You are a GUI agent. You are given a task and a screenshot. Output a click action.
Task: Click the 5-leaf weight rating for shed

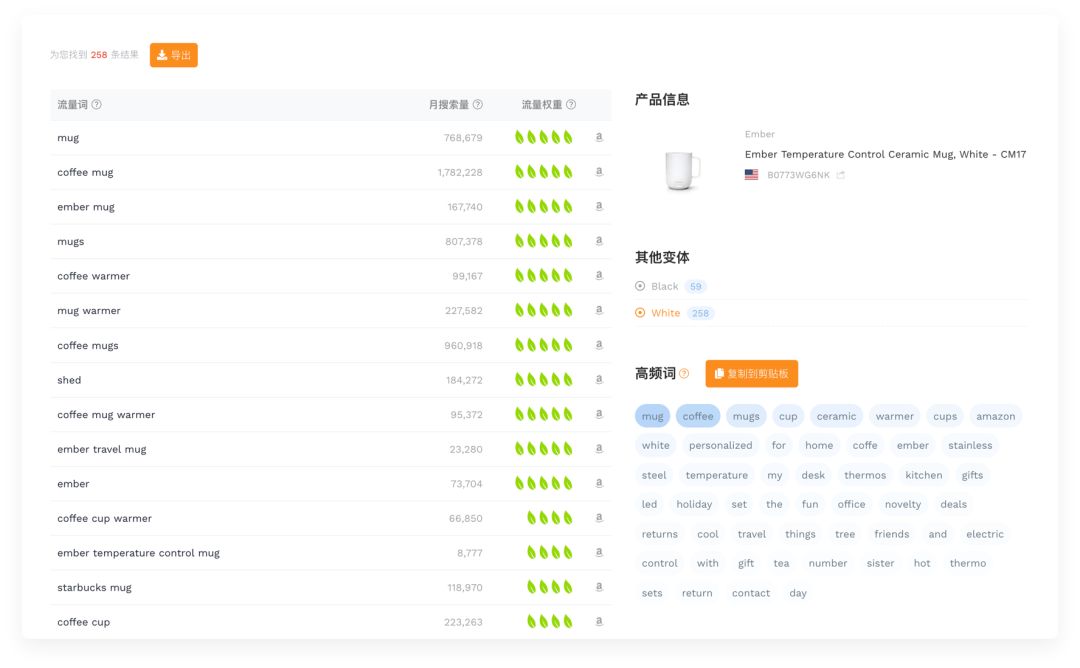pyautogui.click(x=544, y=380)
